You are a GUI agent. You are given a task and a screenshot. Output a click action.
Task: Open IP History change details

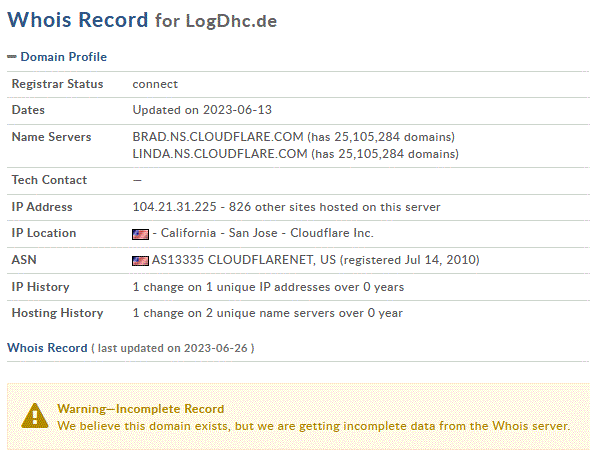click(x=268, y=287)
